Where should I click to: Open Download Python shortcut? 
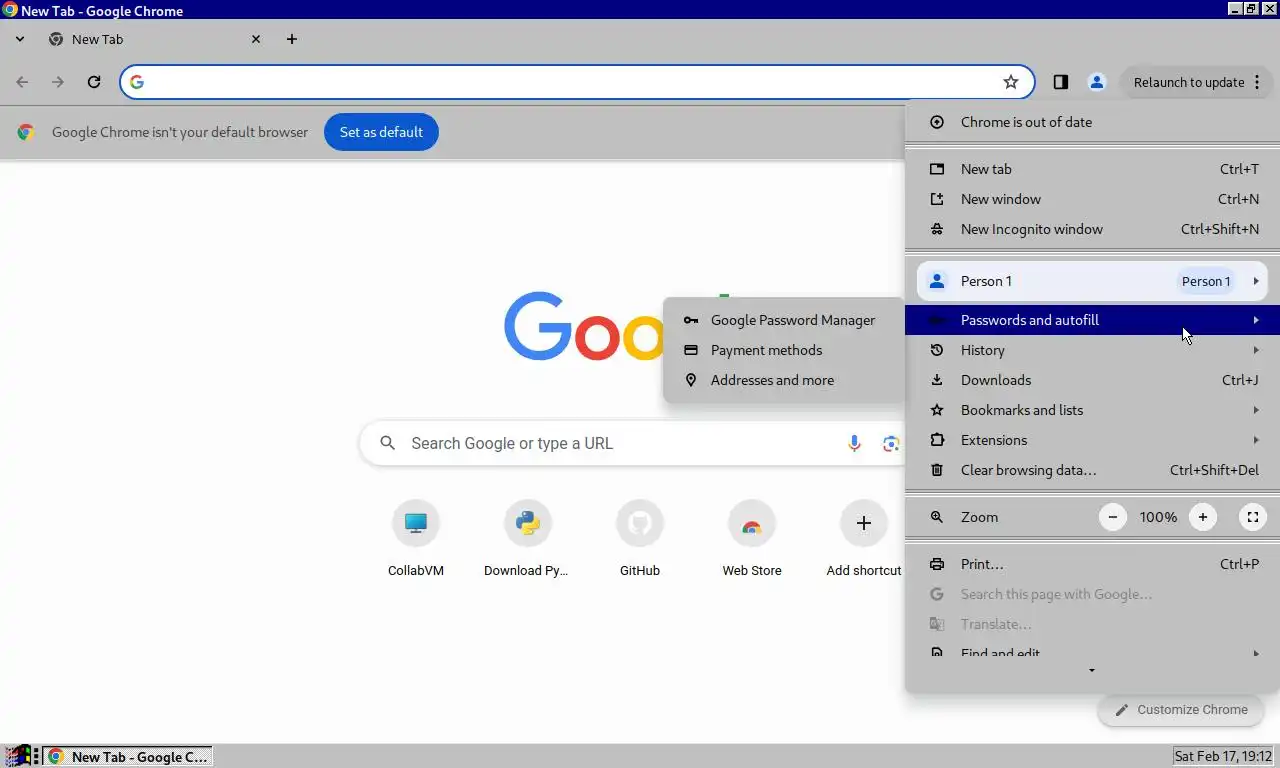pos(528,539)
